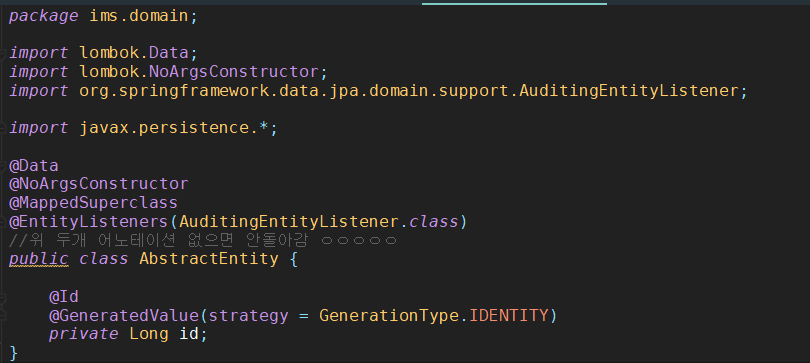
Task: Select the "ims.domain" package name
Action: tap(138, 15)
